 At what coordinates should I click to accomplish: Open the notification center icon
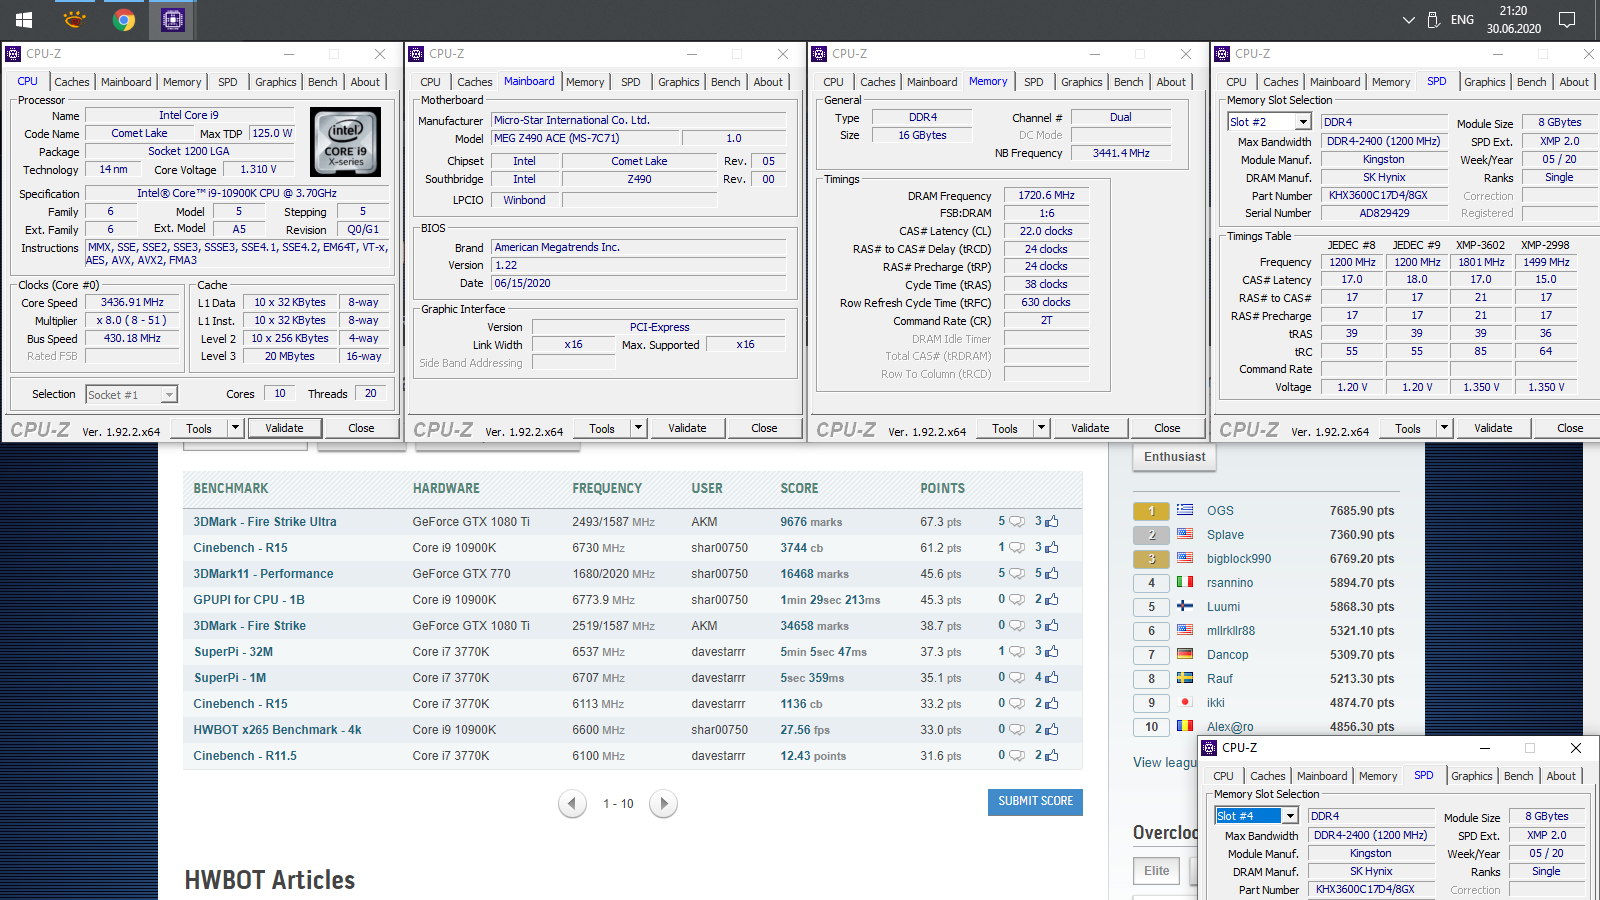click(x=1567, y=20)
